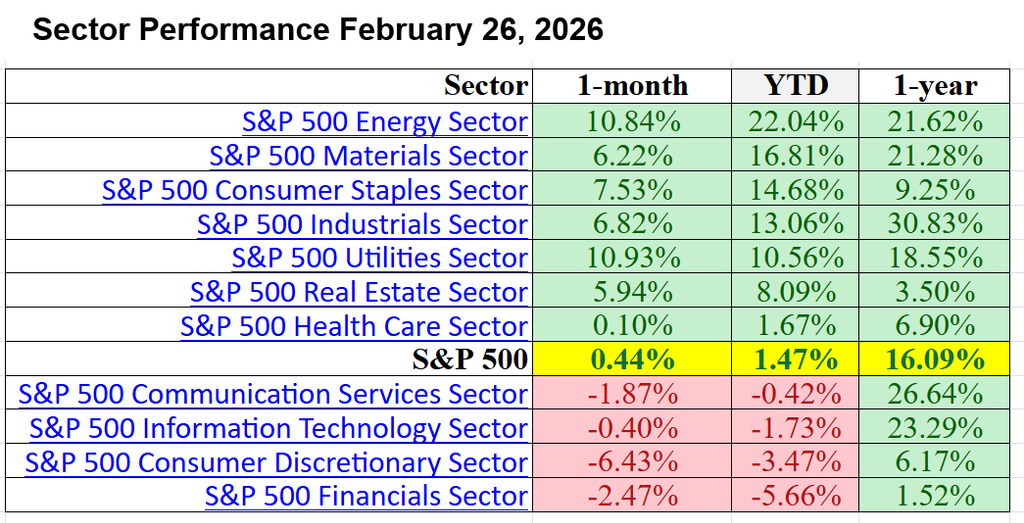Viewport: 1024px width, 523px height.
Task: Open the S&P 500 Consumer Discretionary Sector link
Action: click(276, 462)
